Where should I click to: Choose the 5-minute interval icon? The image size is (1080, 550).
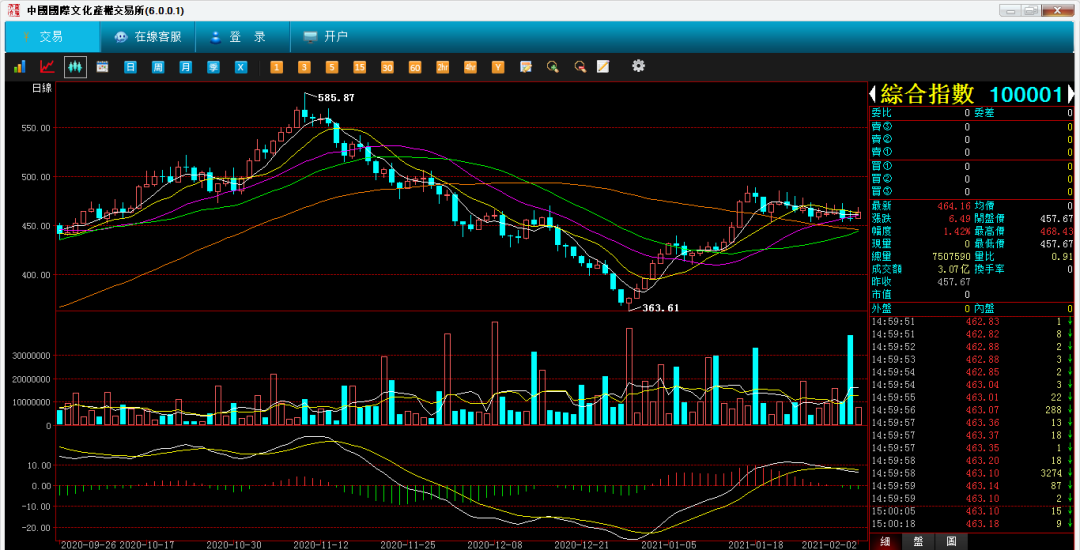[x=332, y=67]
